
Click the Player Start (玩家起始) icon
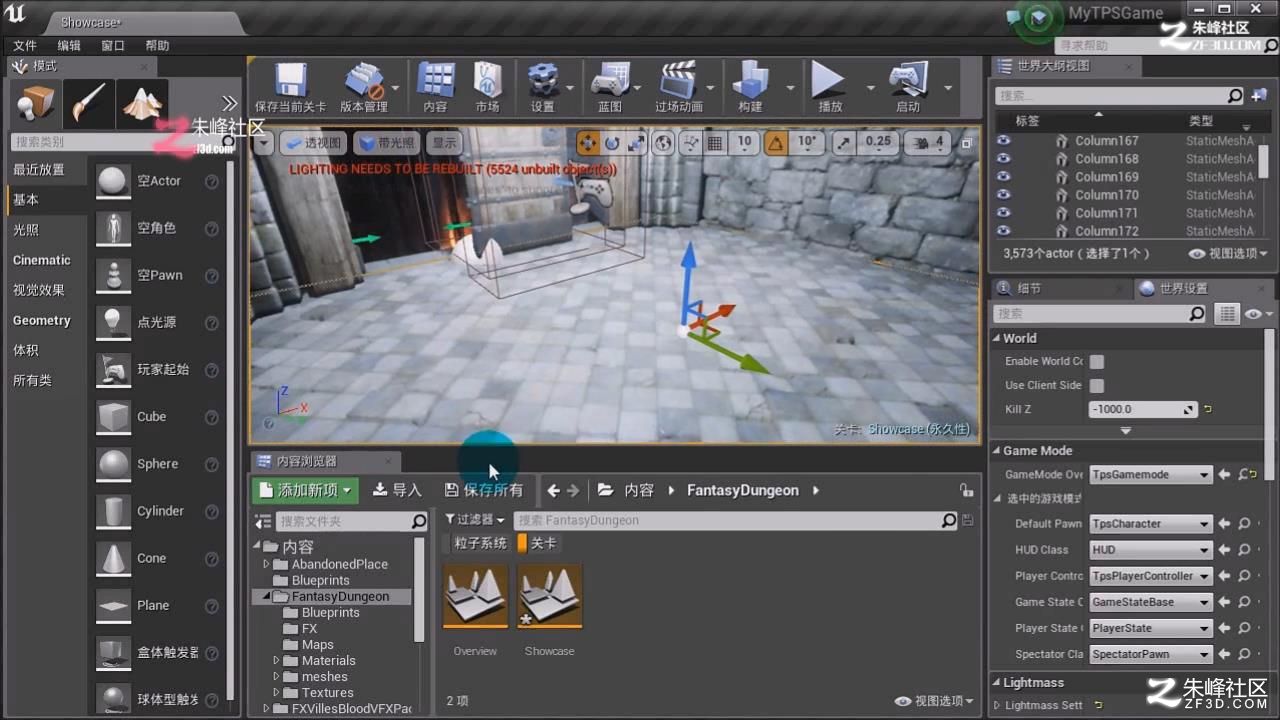[113, 369]
